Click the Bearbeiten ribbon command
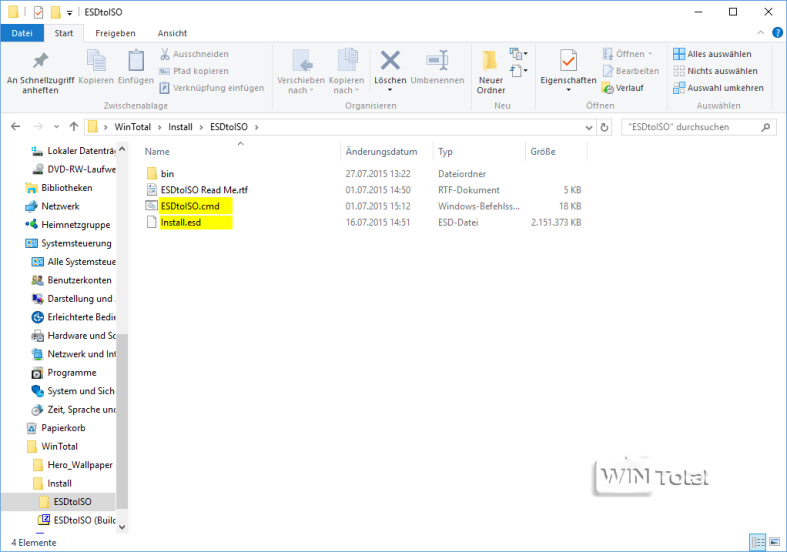Viewport: 787px width, 552px height. pyautogui.click(x=631, y=71)
